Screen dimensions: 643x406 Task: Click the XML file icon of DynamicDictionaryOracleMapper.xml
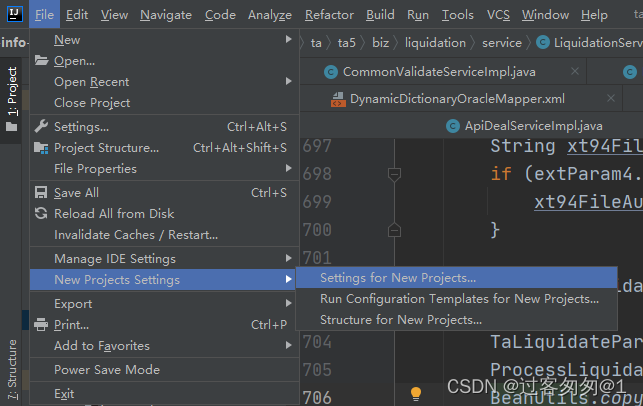[338, 99]
